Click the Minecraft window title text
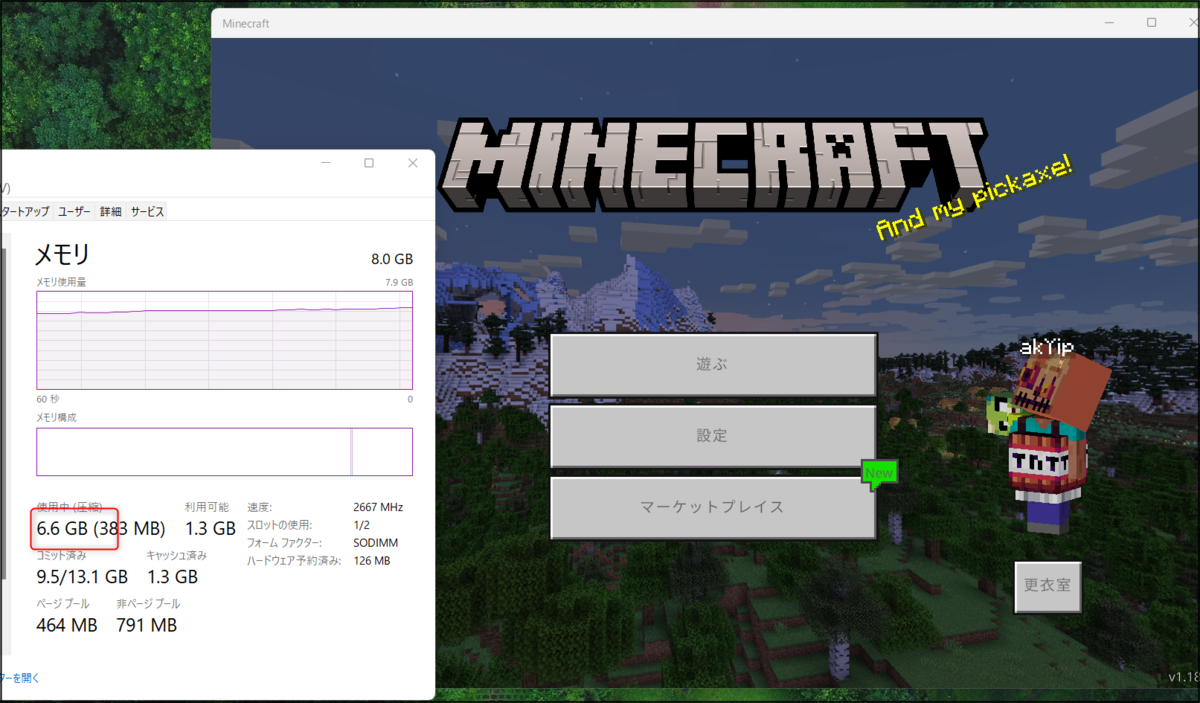Screen dimensions: 1200x703 point(245,23)
